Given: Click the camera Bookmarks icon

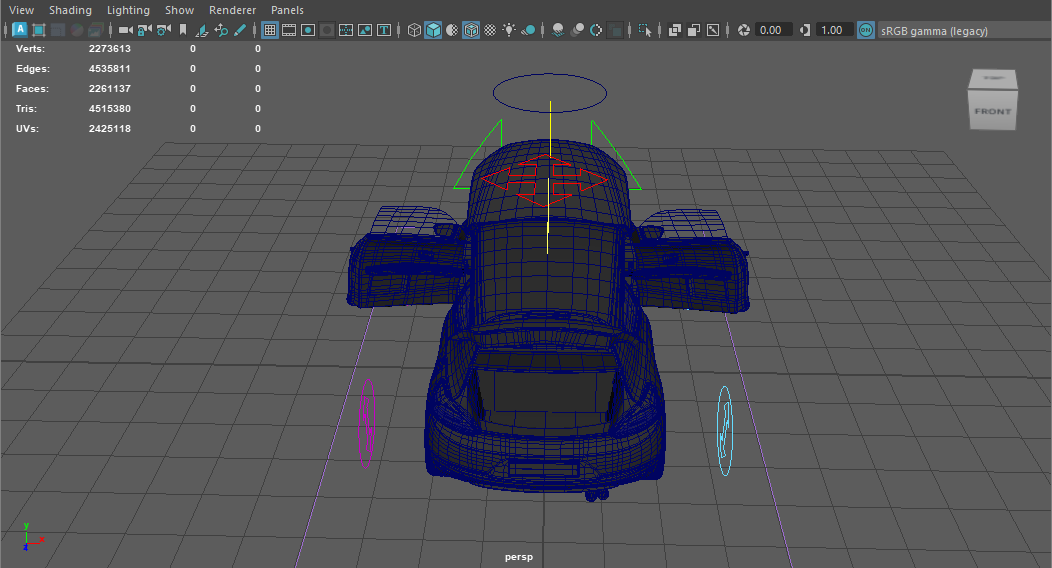Looking at the screenshot, I should 182,30.
